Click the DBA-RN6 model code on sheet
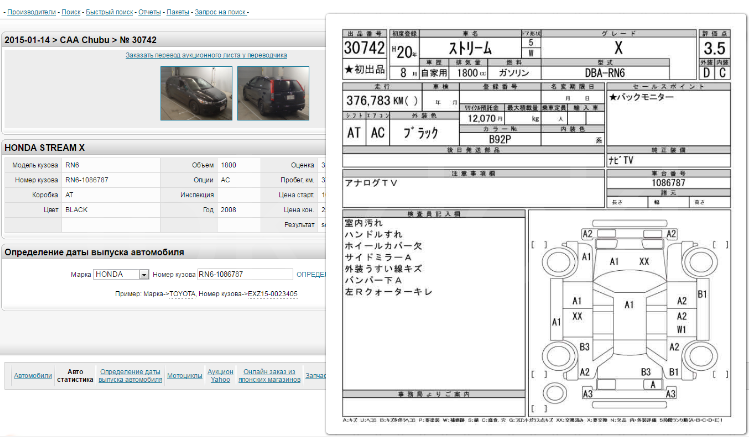 coord(605,73)
